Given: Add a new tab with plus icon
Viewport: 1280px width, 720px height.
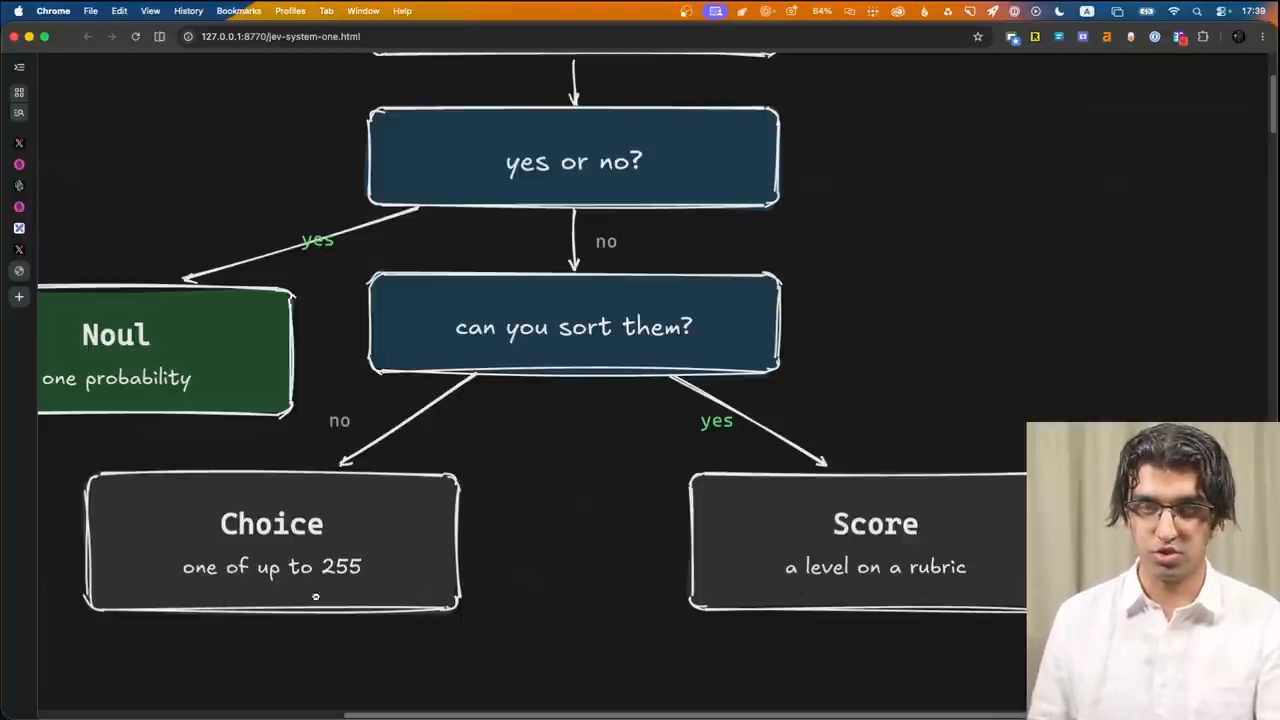Looking at the screenshot, I should click(x=19, y=296).
